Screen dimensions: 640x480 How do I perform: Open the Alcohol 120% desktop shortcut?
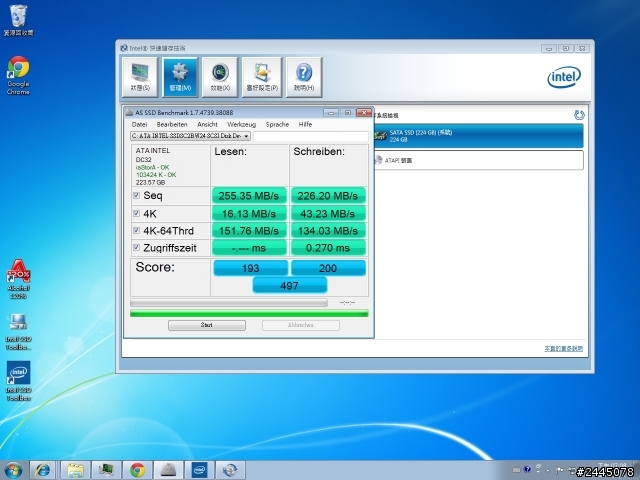coord(18,279)
